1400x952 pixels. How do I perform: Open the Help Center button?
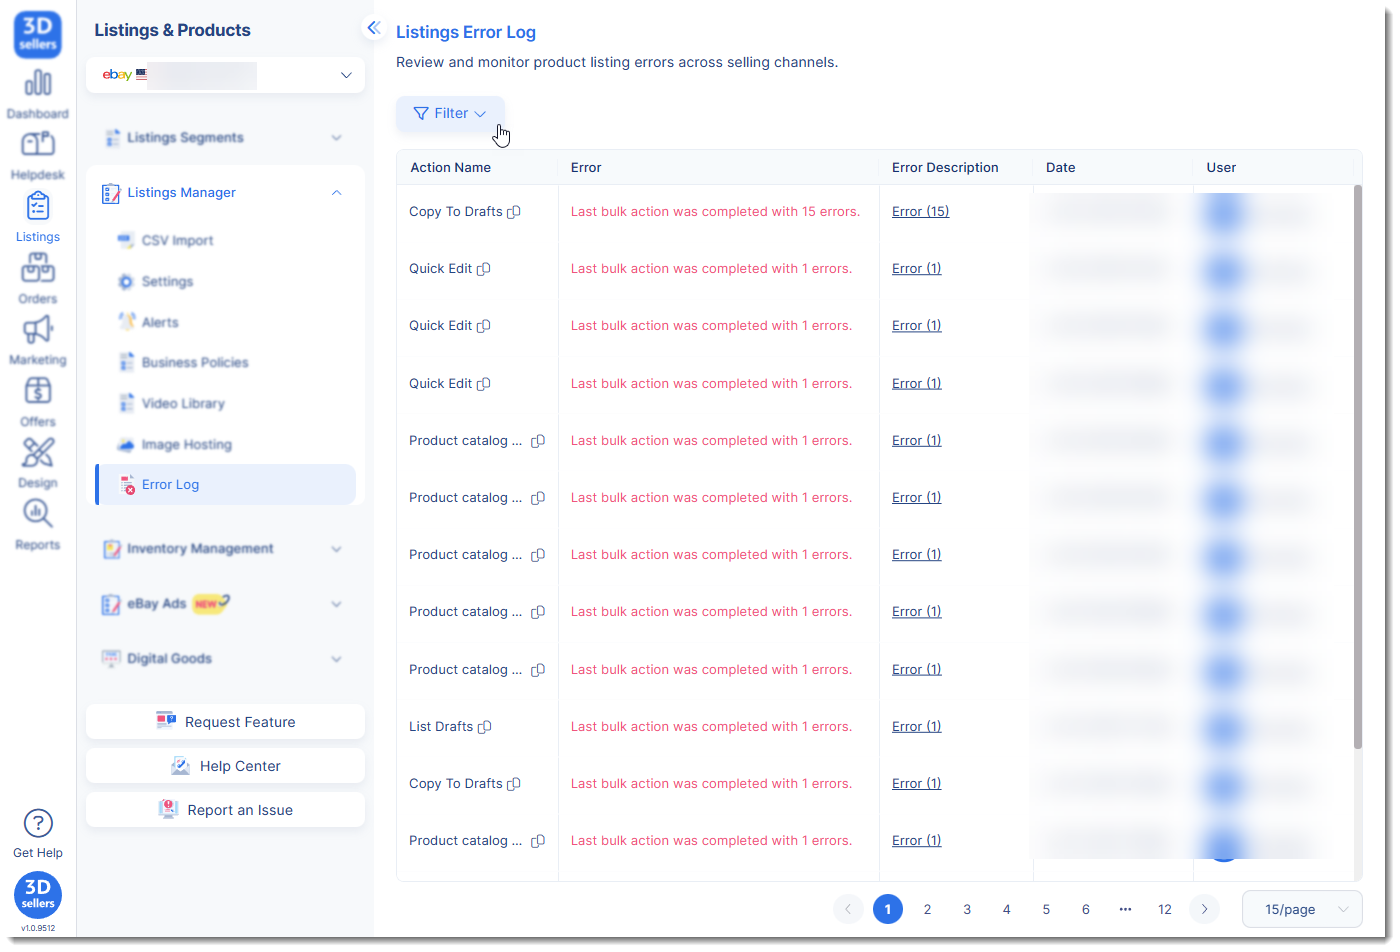(x=226, y=766)
